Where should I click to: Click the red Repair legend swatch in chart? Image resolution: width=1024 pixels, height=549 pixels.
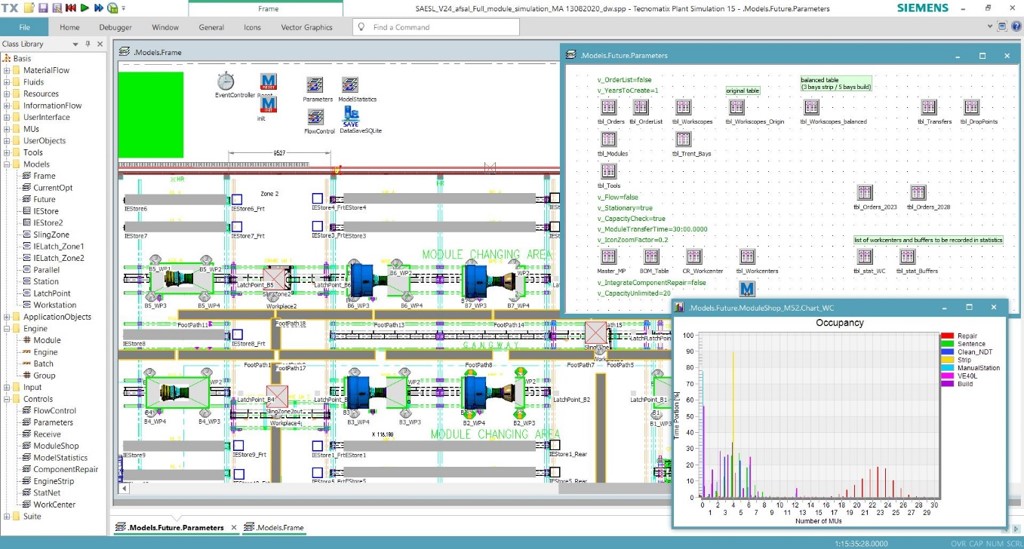[x=947, y=336]
